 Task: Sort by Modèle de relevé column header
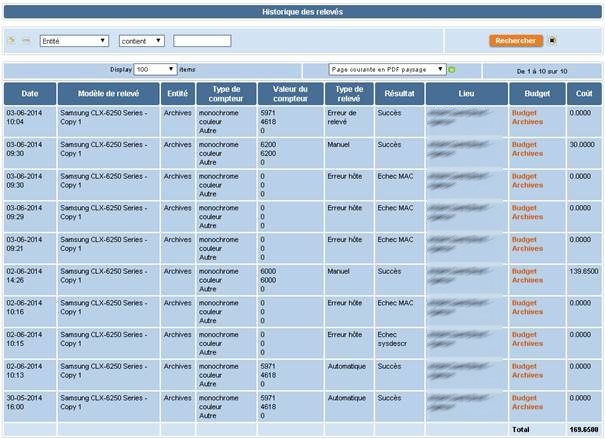pyautogui.click(x=108, y=94)
